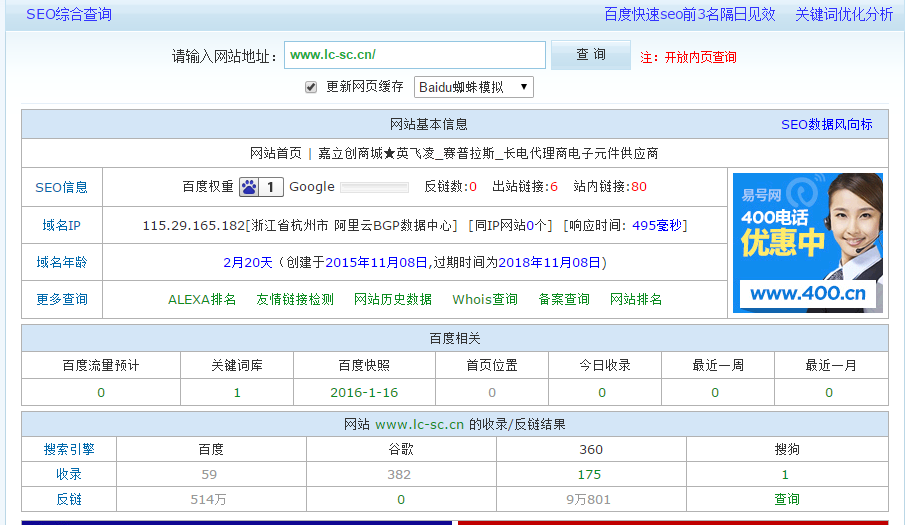Click the Baidu weight paw icon
The image size is (905, 525).
point(249,187)
